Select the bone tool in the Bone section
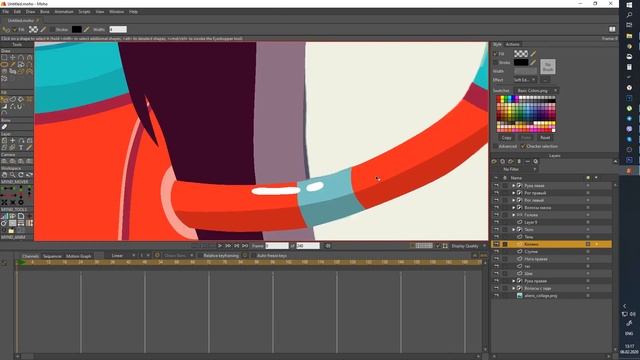The width and height of the screenshot is (640, 360). (4, 127)
